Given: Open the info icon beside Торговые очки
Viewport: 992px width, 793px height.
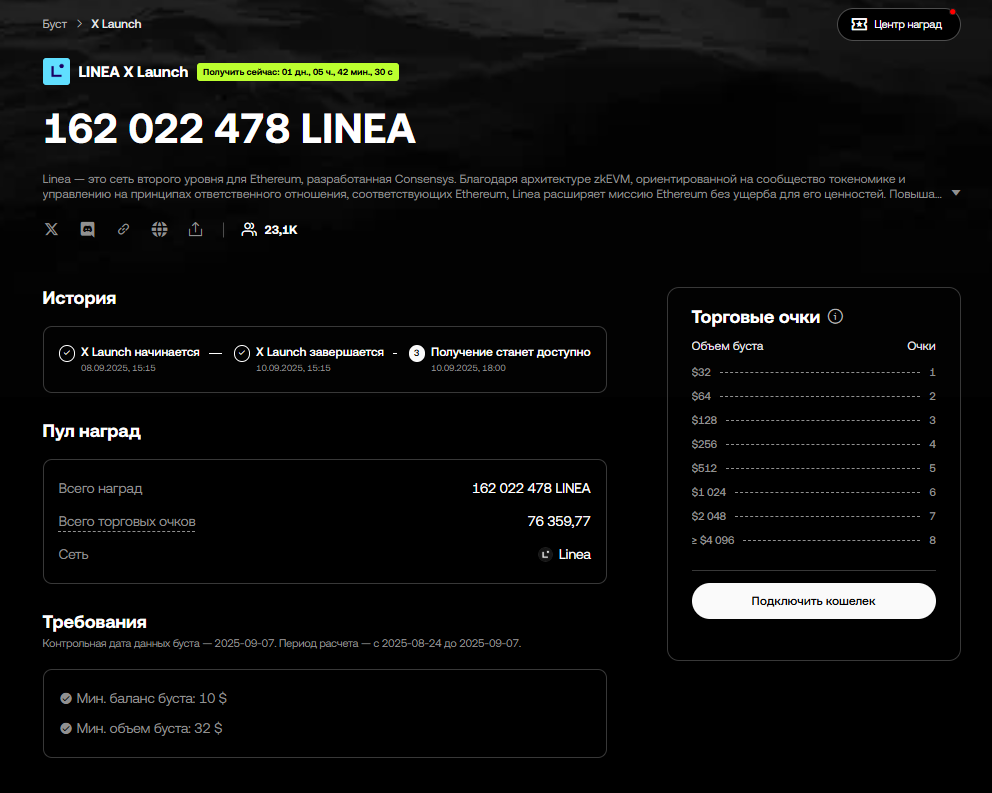Looking at the screenshot, I should (x=835, y=316).
